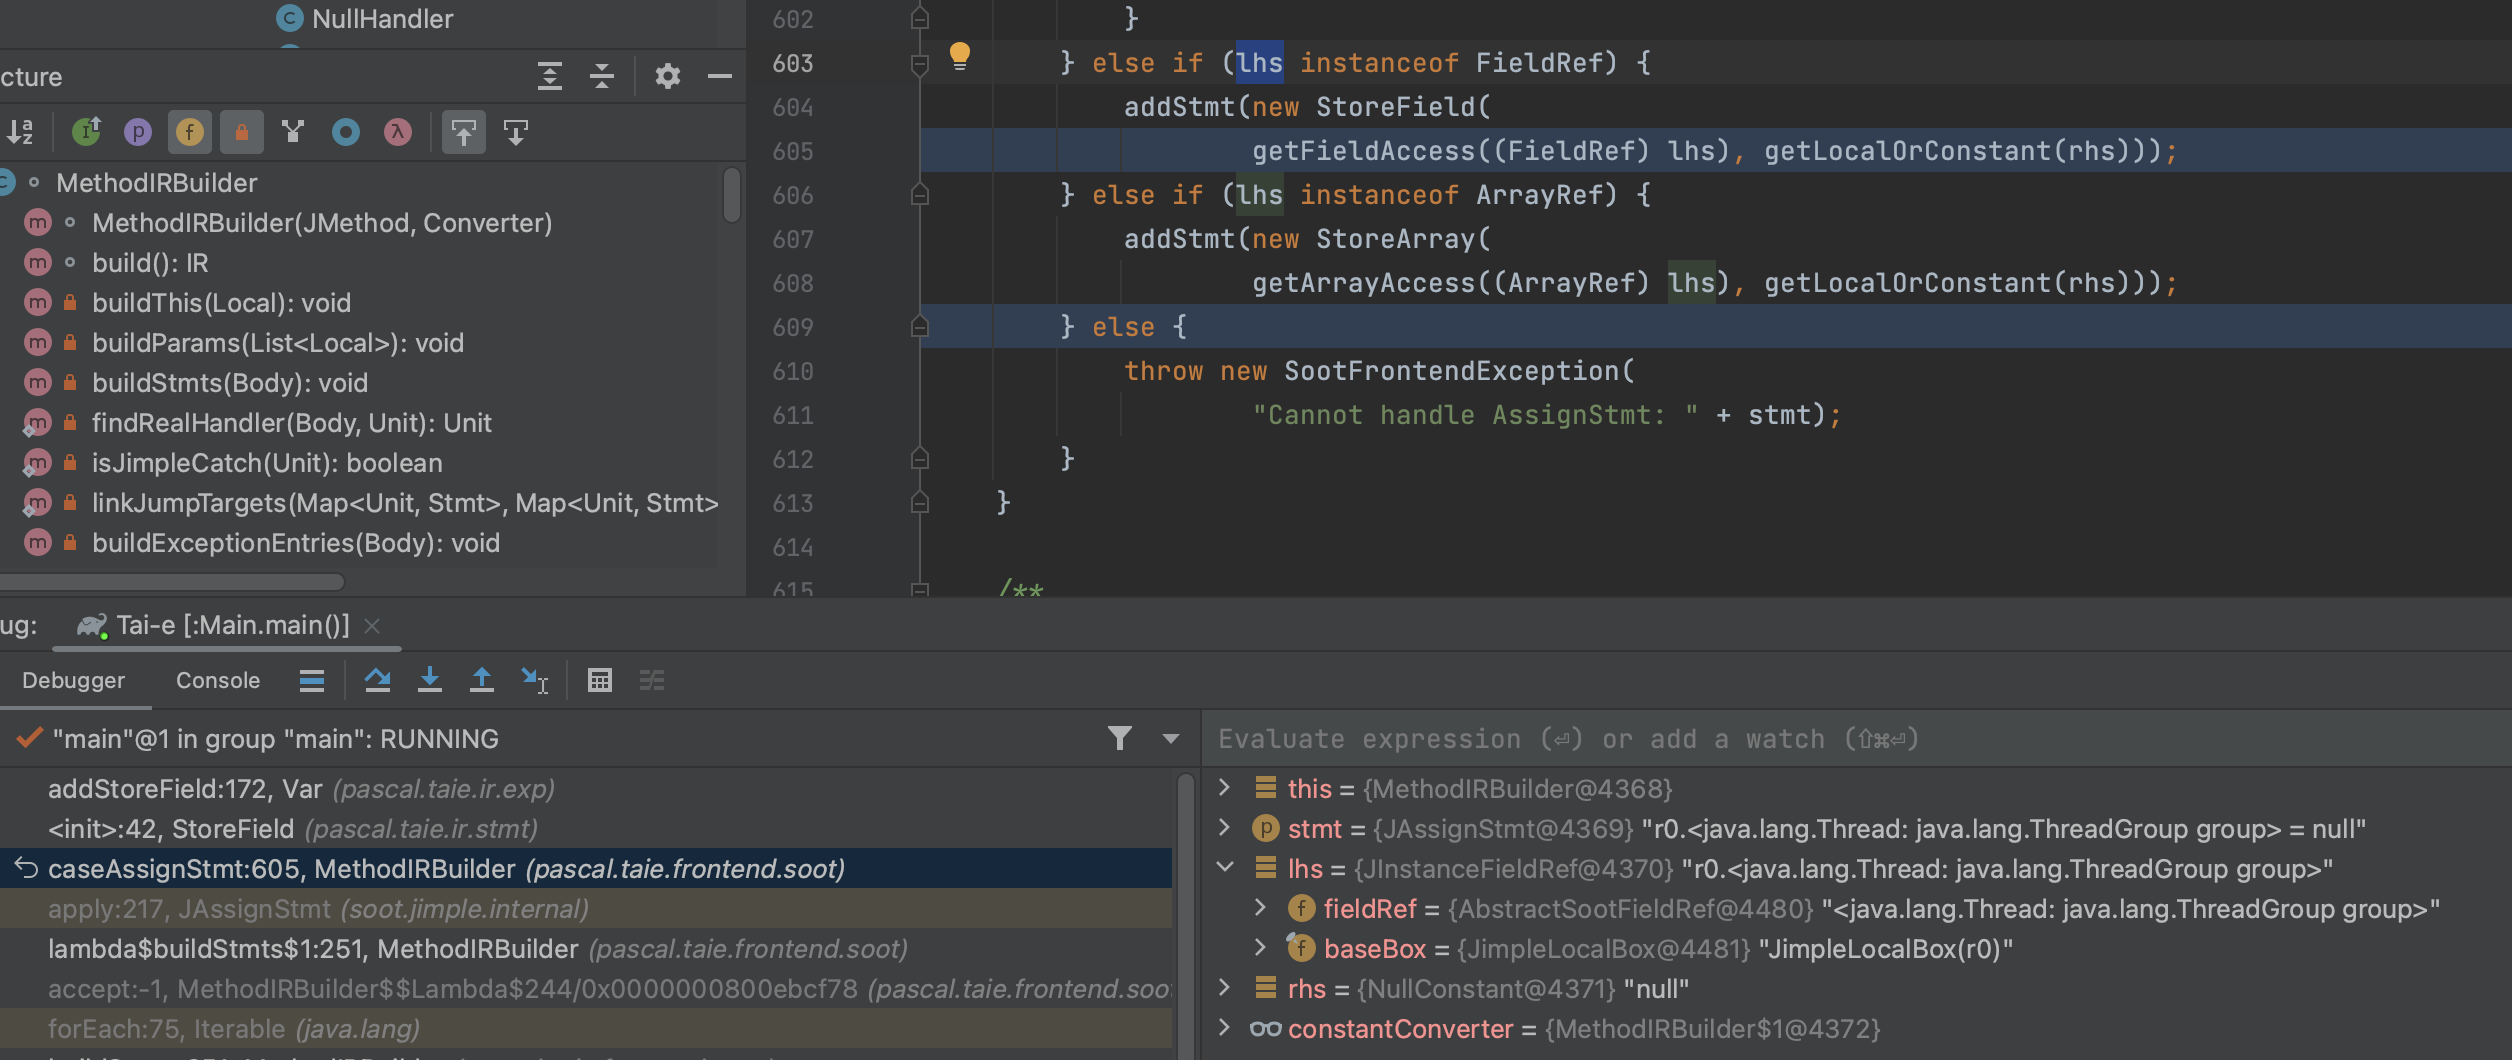Click Trace Current Stream Chain icon
The width and height of the screenshot is (2512, 1060).
652,681
